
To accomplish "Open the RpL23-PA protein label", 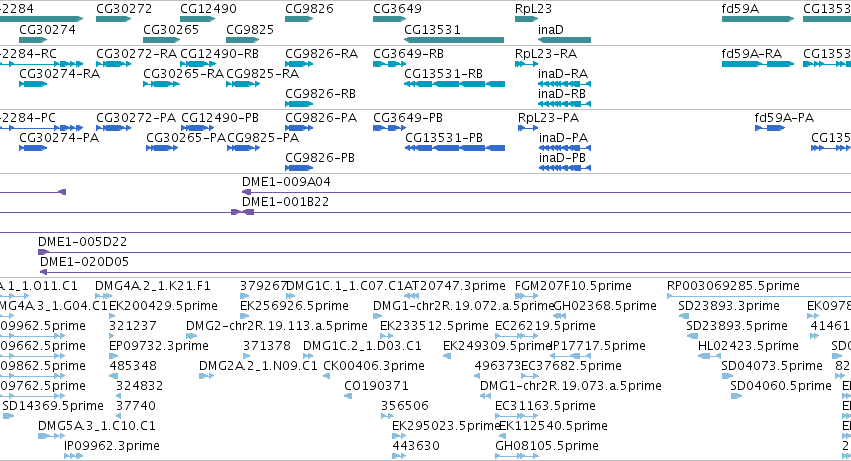I will 548,118.
